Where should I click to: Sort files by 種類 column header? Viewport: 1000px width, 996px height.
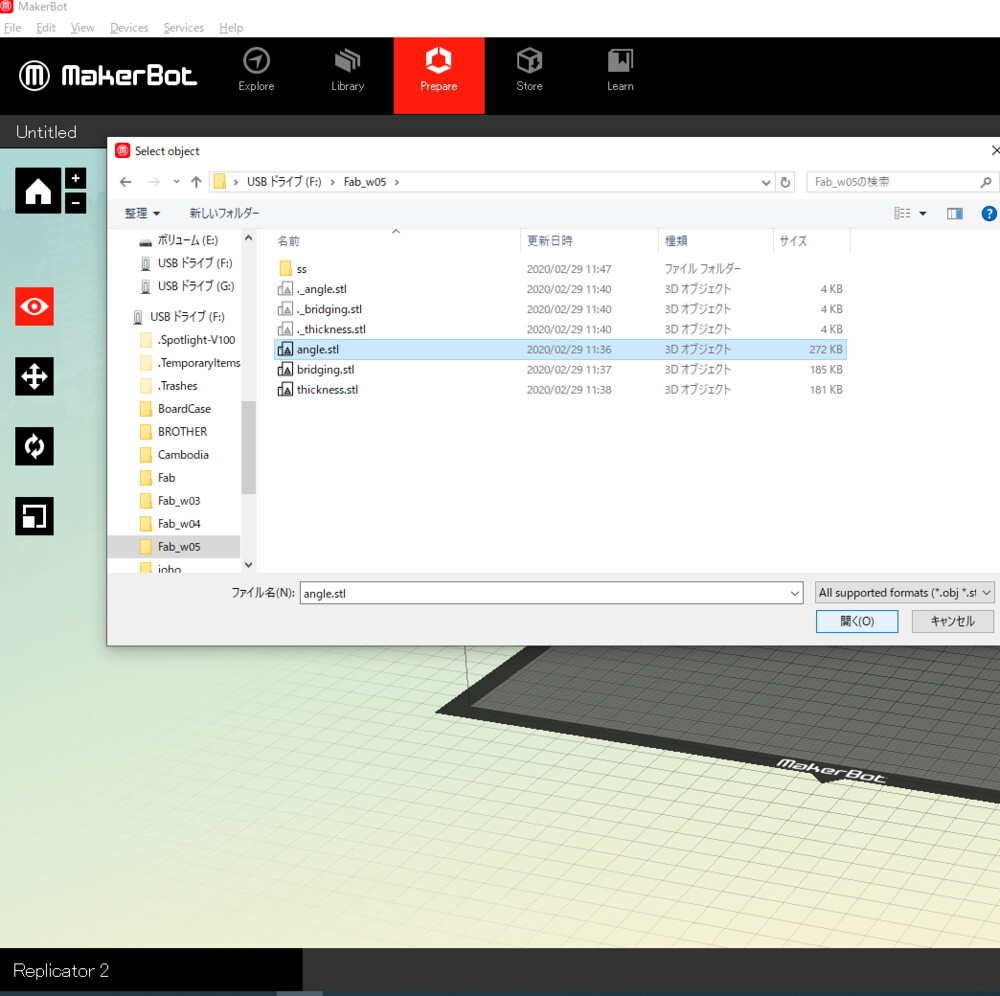pos(716,241)
